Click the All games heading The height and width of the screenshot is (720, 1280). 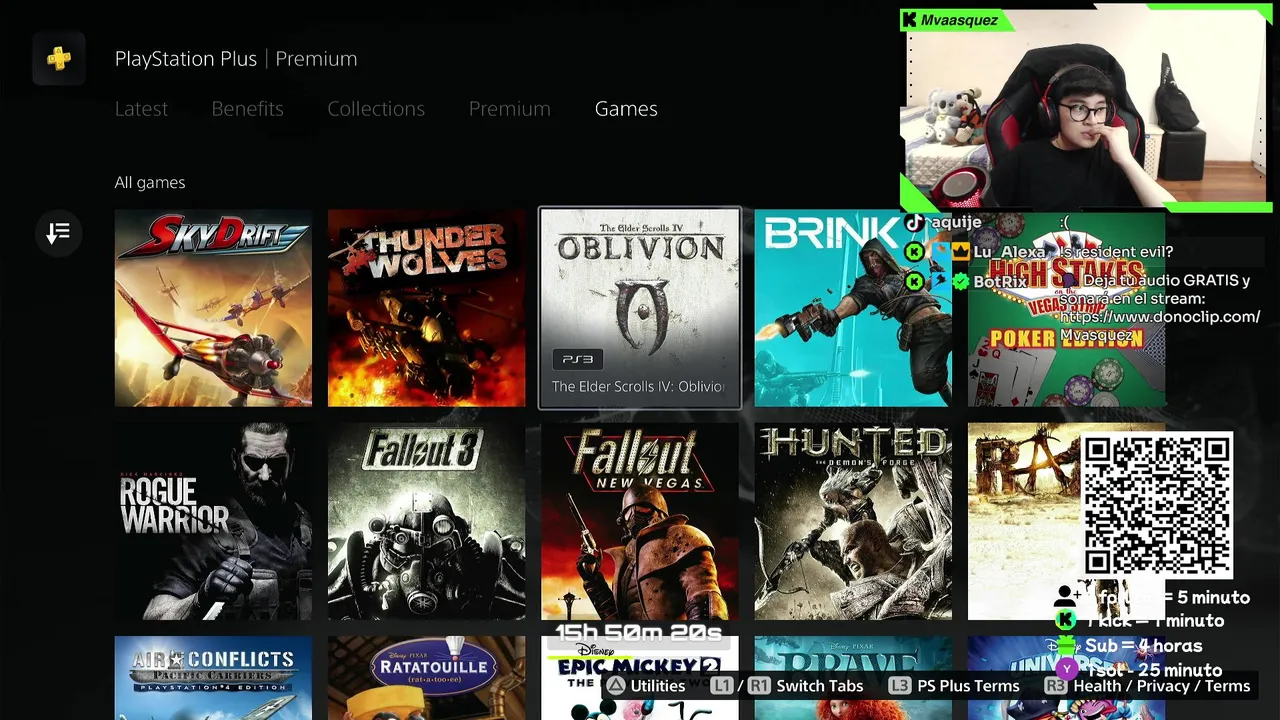pyautogui.click(x=150, y=182)
